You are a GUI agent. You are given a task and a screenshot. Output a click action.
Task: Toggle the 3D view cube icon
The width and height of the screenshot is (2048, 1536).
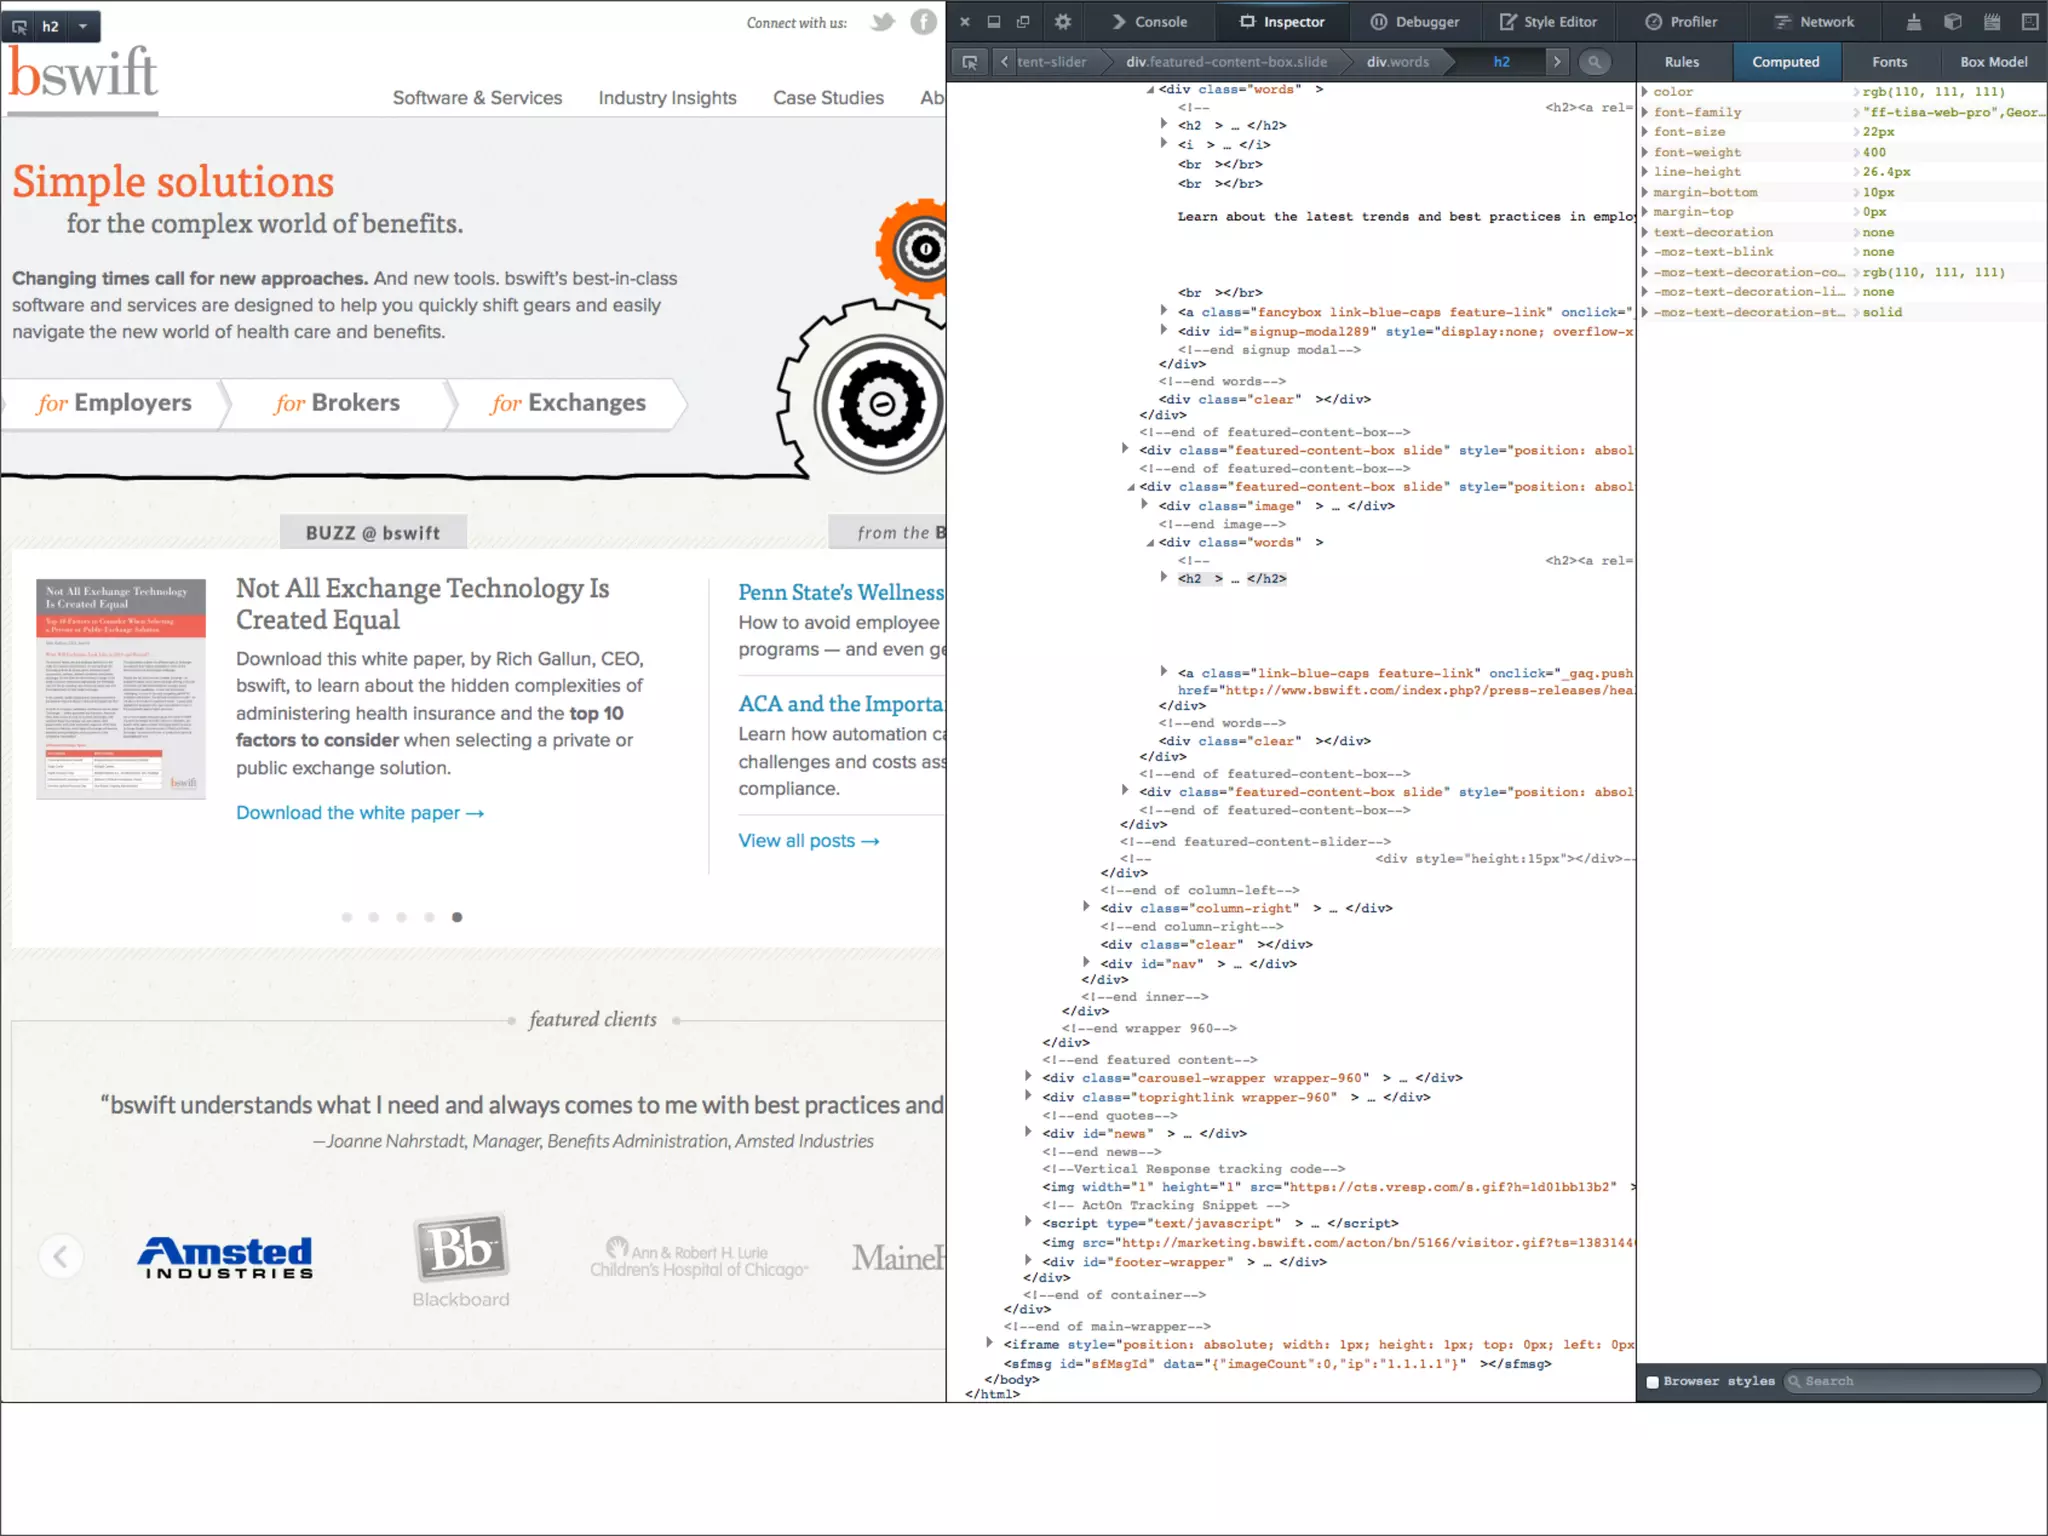coord(1952,21)
